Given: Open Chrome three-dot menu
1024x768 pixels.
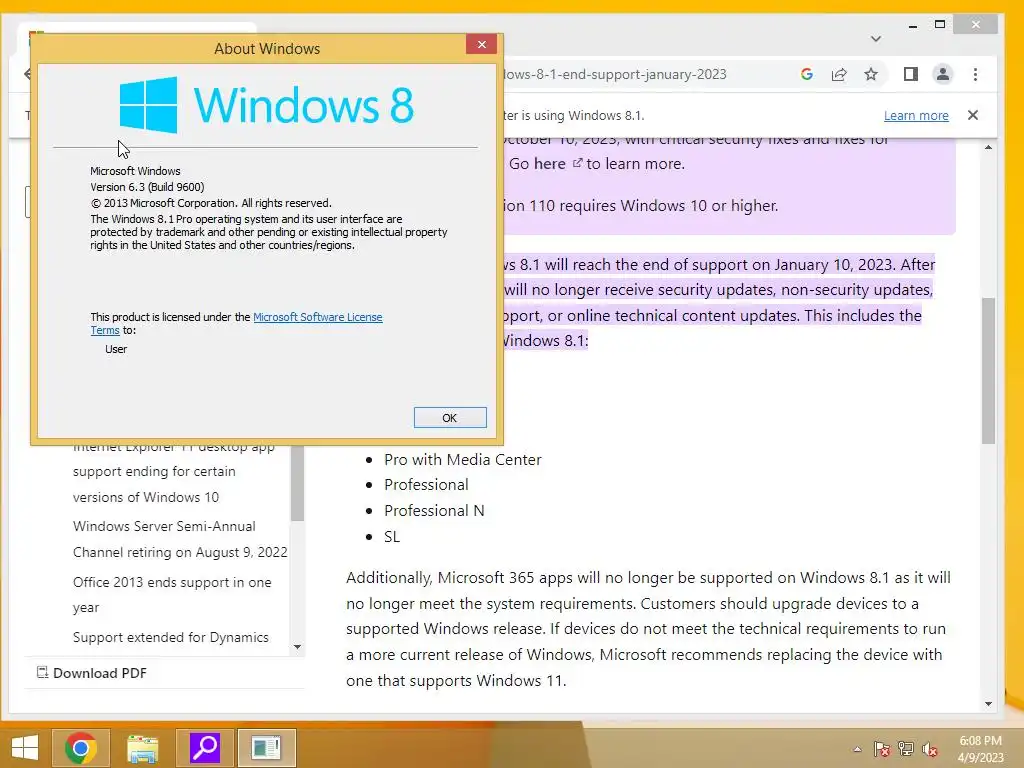Looking at the screenshot, I should [x=975, y=74].
